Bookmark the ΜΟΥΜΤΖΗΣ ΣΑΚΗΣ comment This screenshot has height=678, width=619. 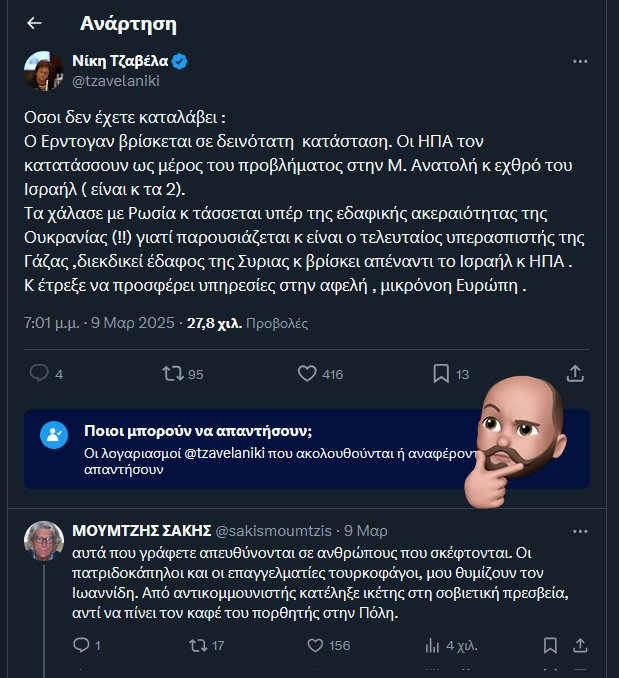click(551, 645)
